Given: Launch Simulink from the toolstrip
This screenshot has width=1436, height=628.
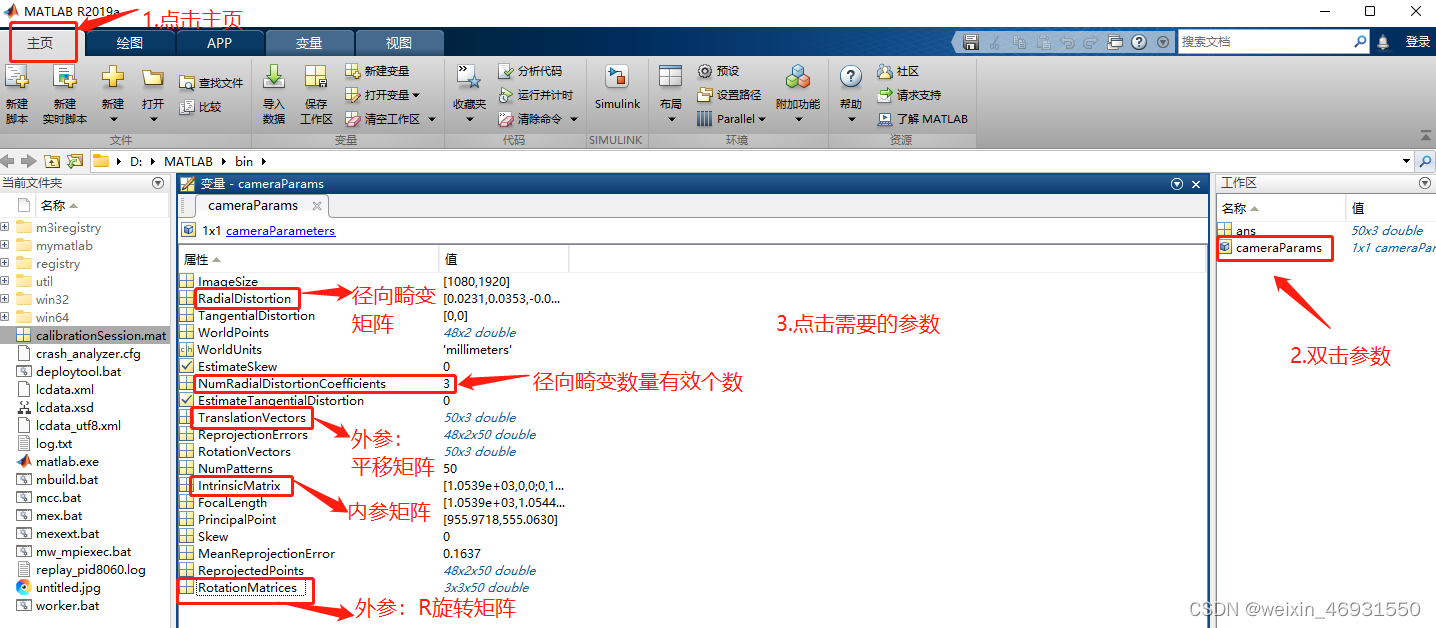Looking at the screenshot, I should (x=617, y=88).
